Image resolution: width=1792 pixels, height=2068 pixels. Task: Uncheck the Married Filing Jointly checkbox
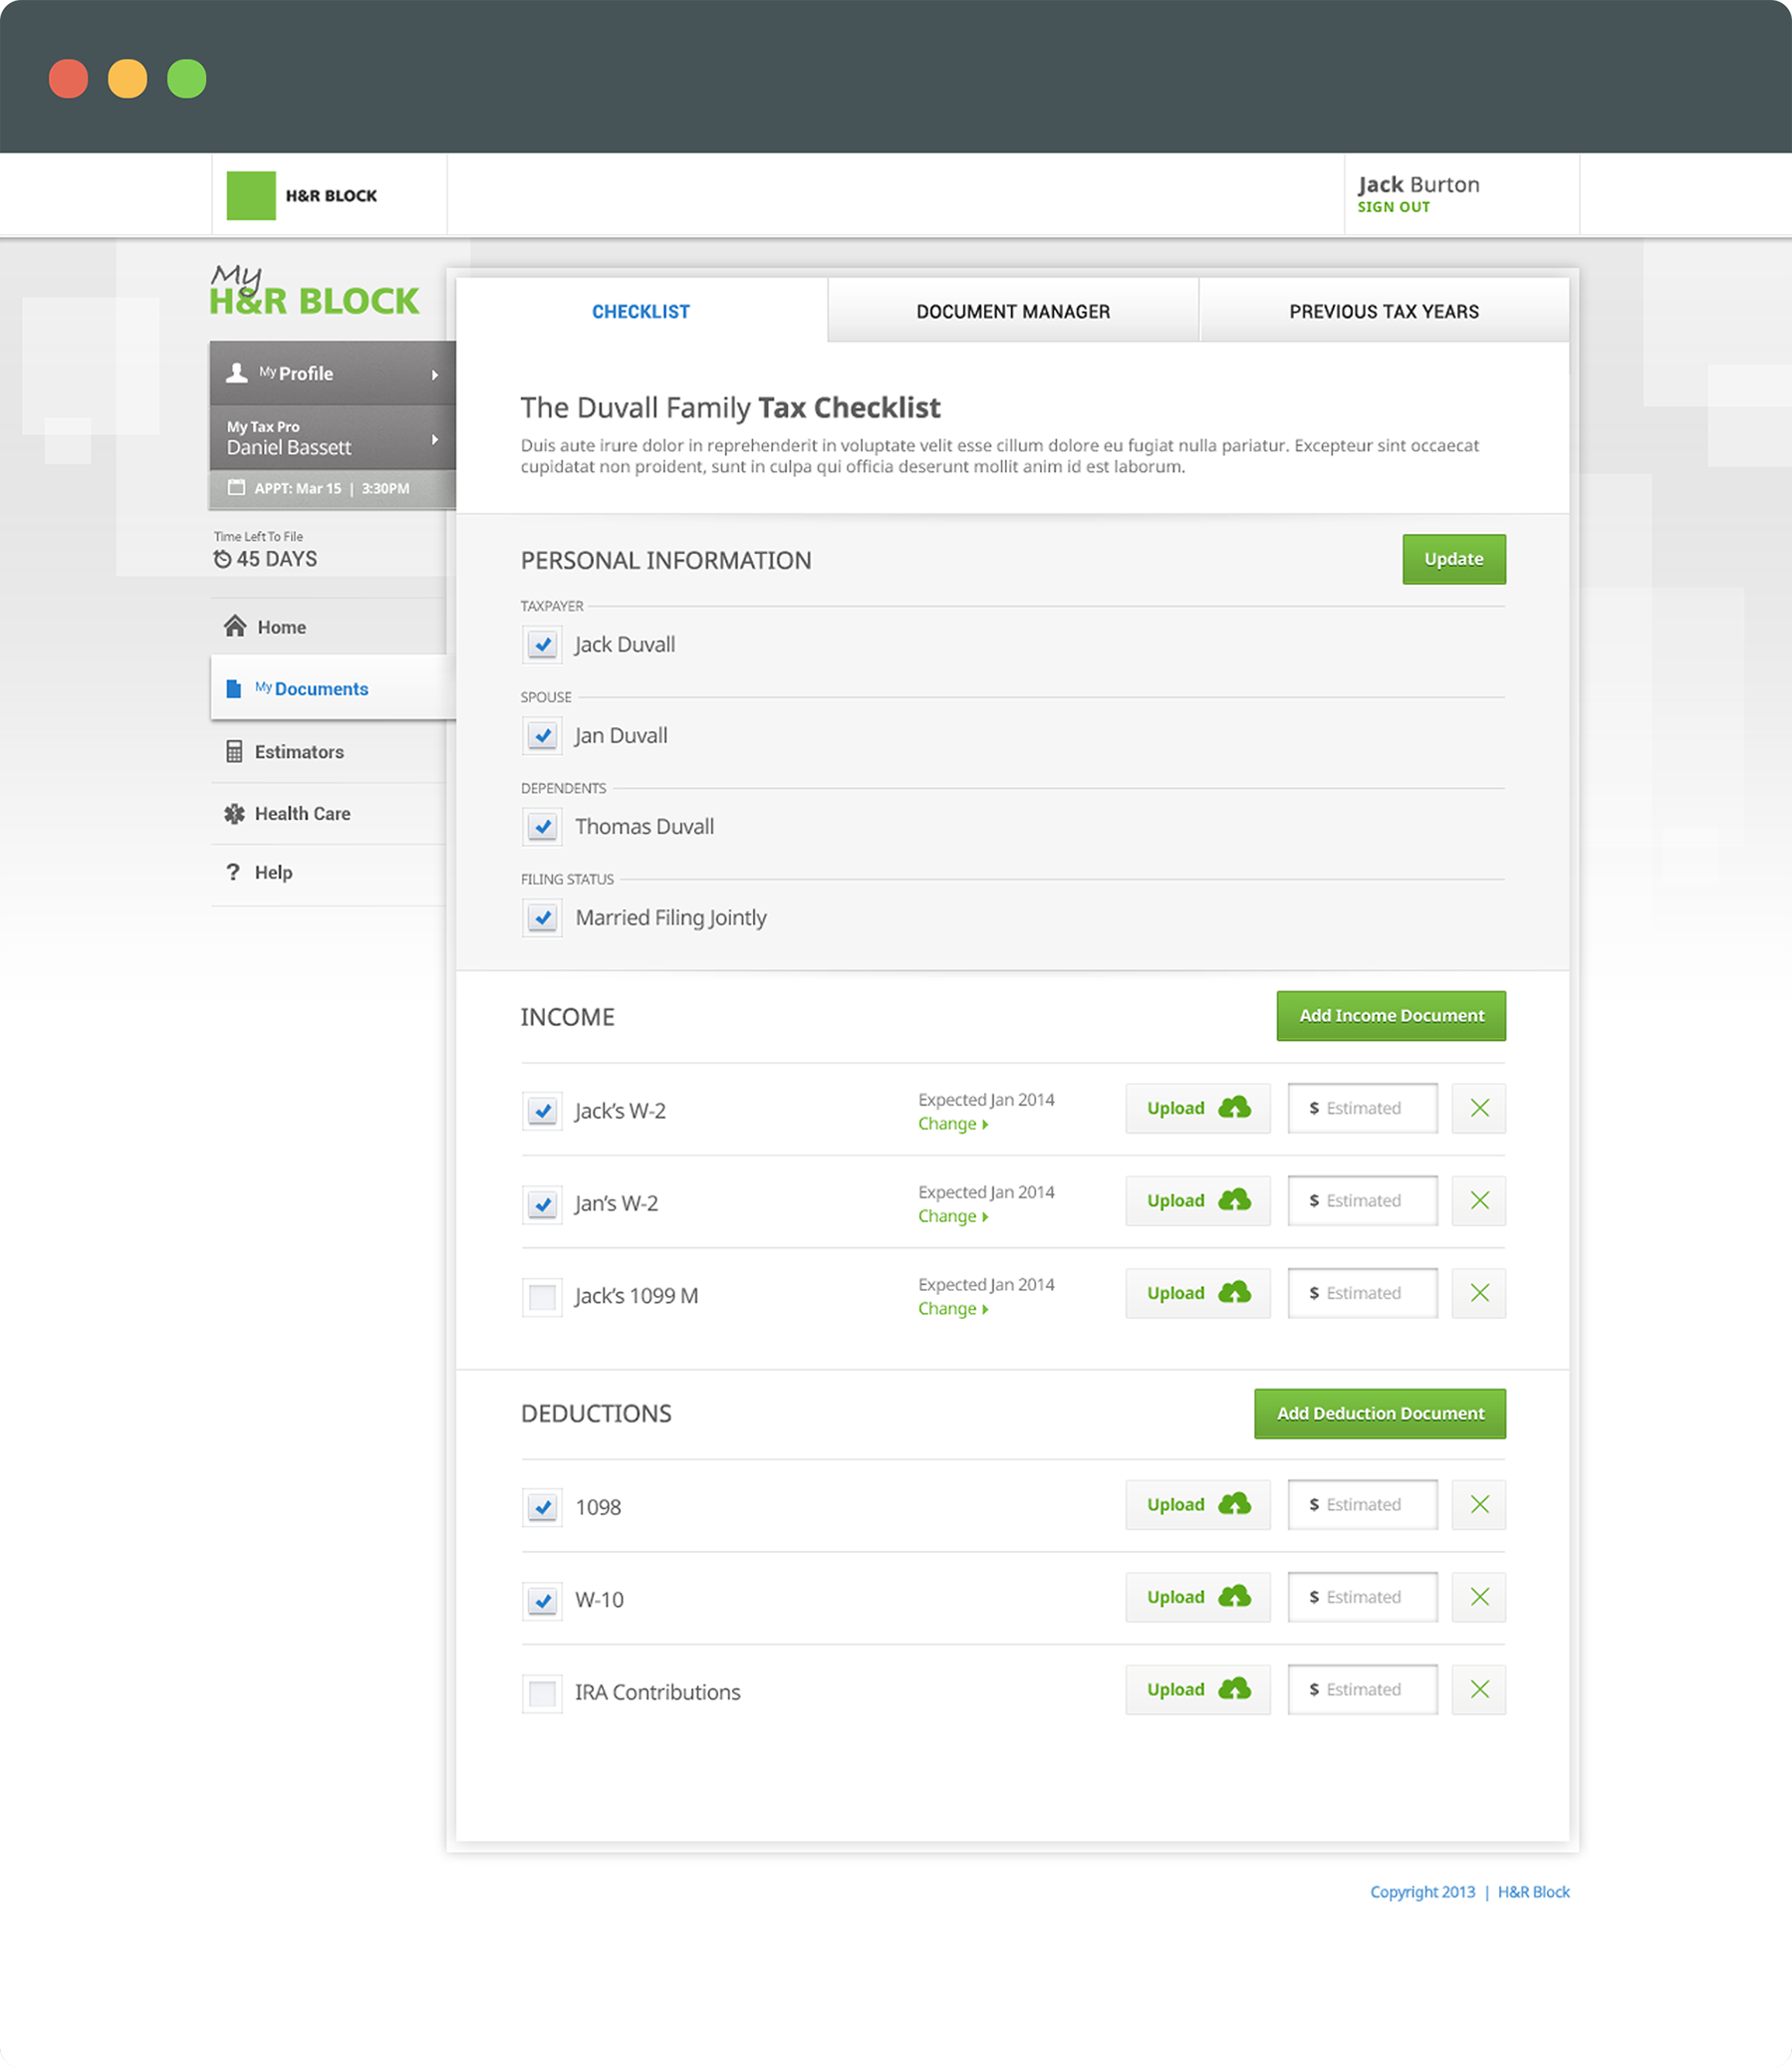(x=542, y=918)
